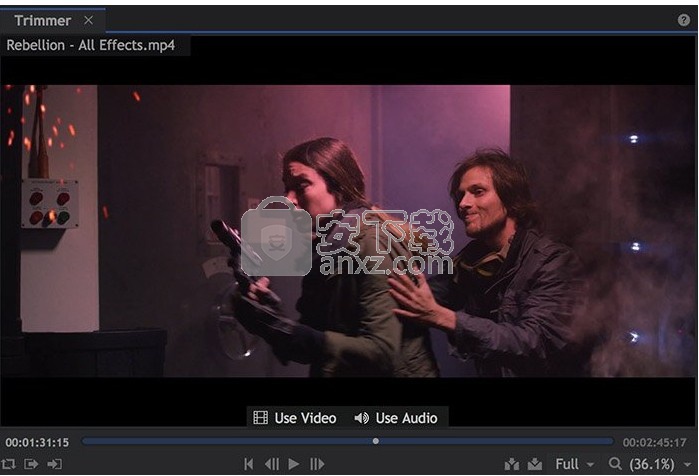Click the Rebellion - All Effects.mp4 label
The height and width of the screenshot is (476, 699).
coord(90,45)
